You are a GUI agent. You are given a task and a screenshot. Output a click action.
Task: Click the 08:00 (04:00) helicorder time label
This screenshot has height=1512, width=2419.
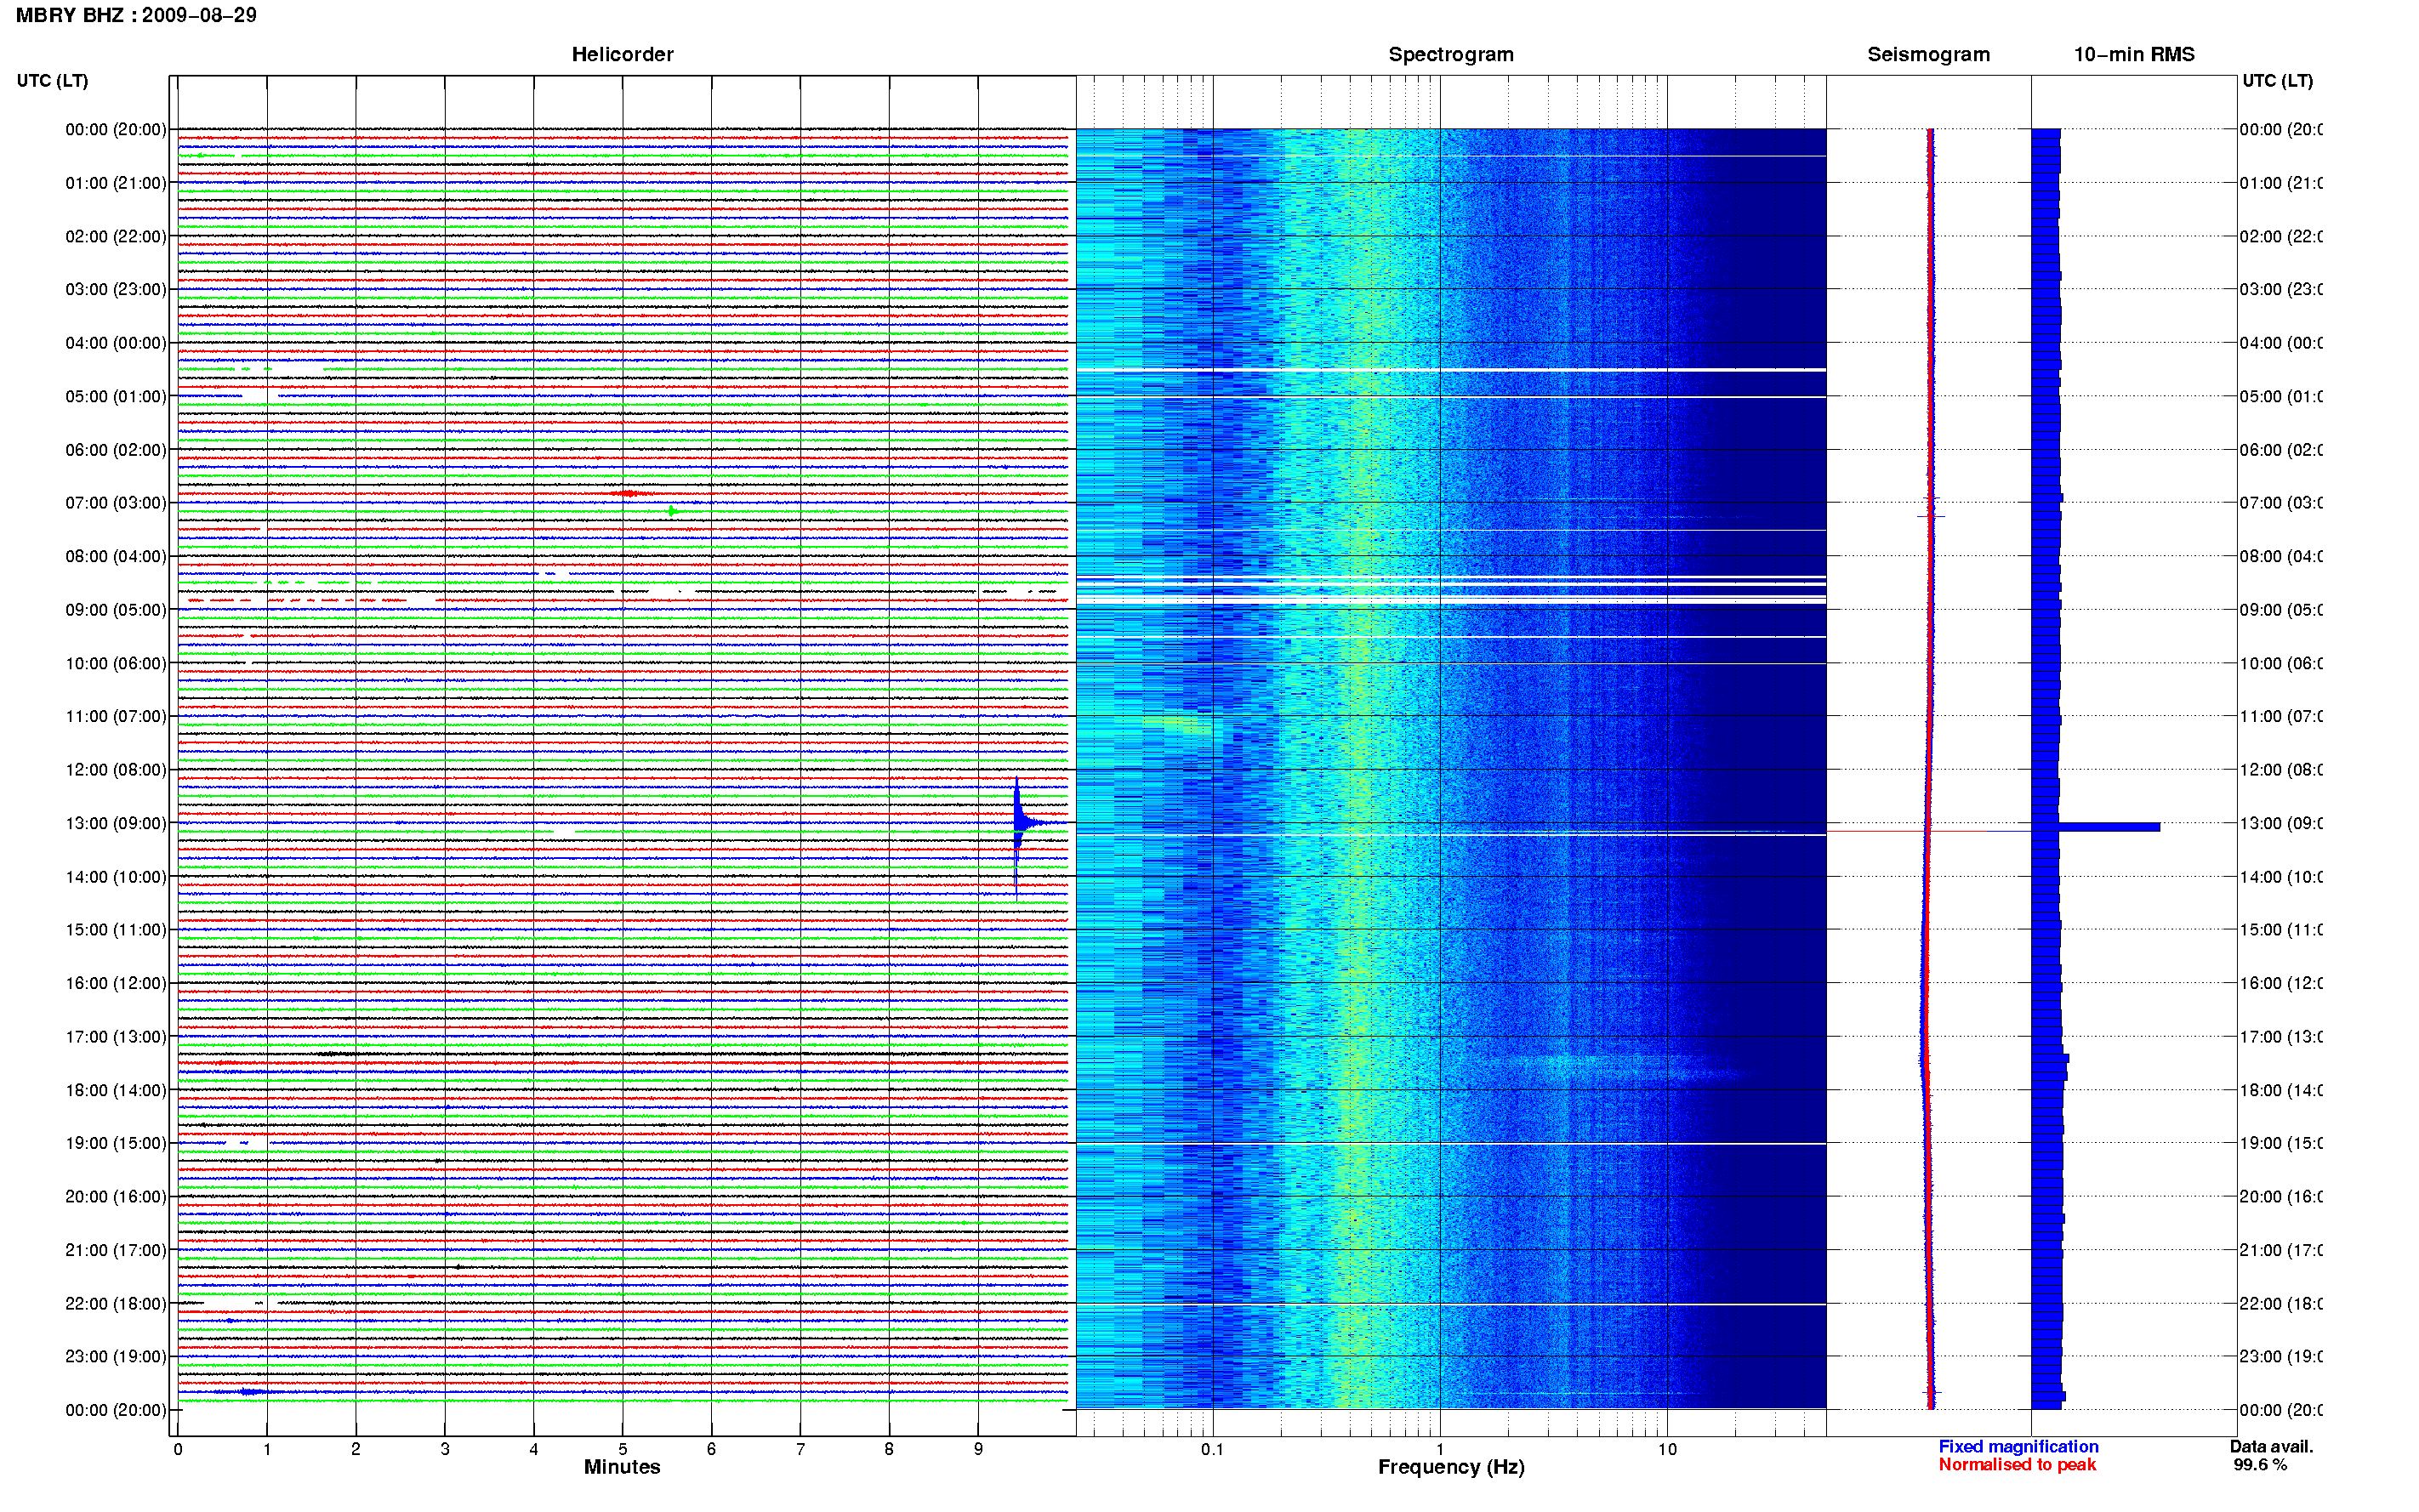pos(116,556)
